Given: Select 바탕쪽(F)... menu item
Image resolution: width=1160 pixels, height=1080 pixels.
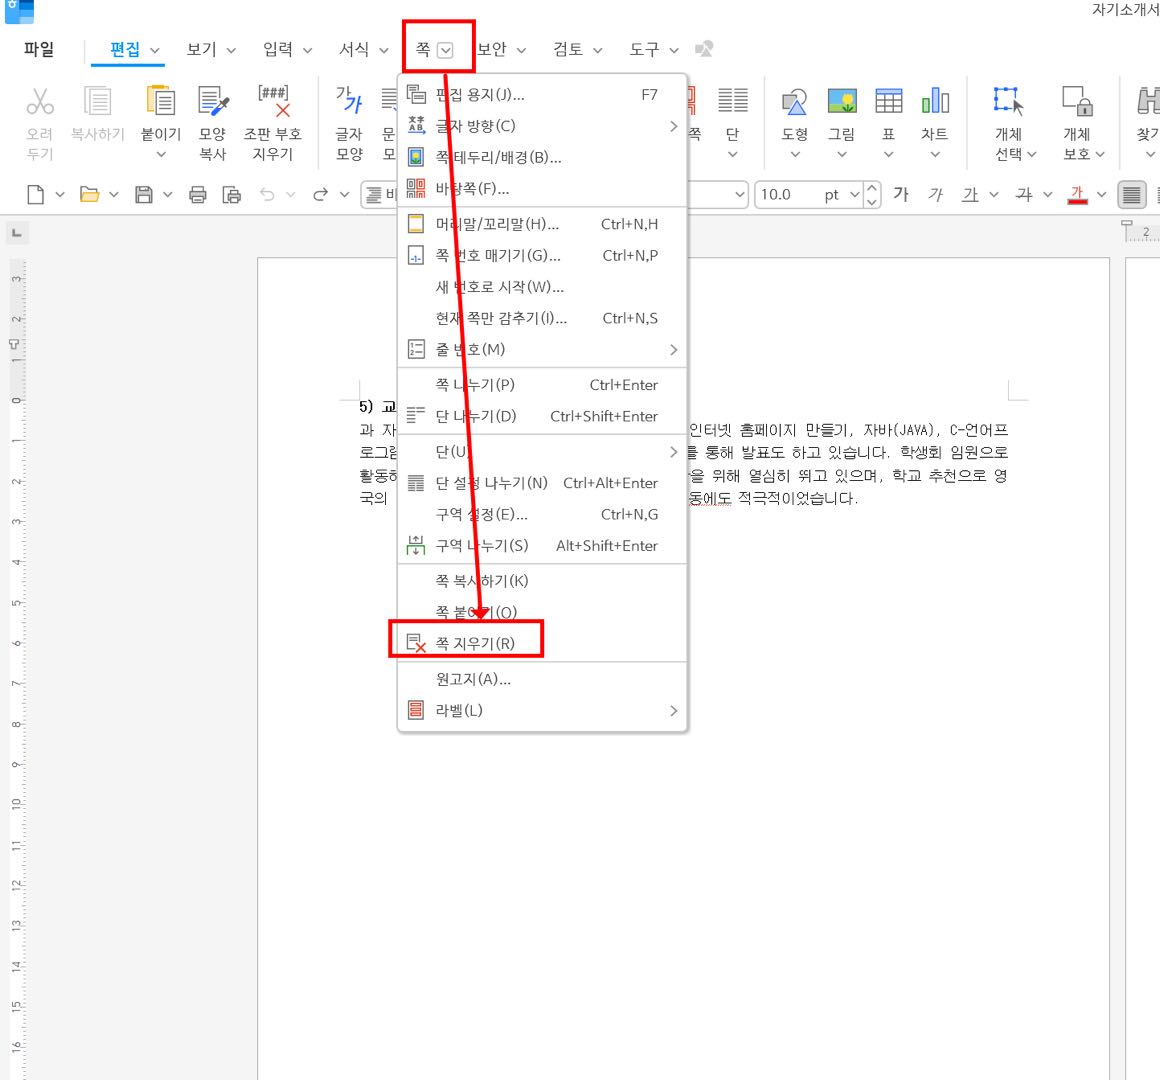Looking at the screenshot, I should pyautogui.click(x=542, y=189).
